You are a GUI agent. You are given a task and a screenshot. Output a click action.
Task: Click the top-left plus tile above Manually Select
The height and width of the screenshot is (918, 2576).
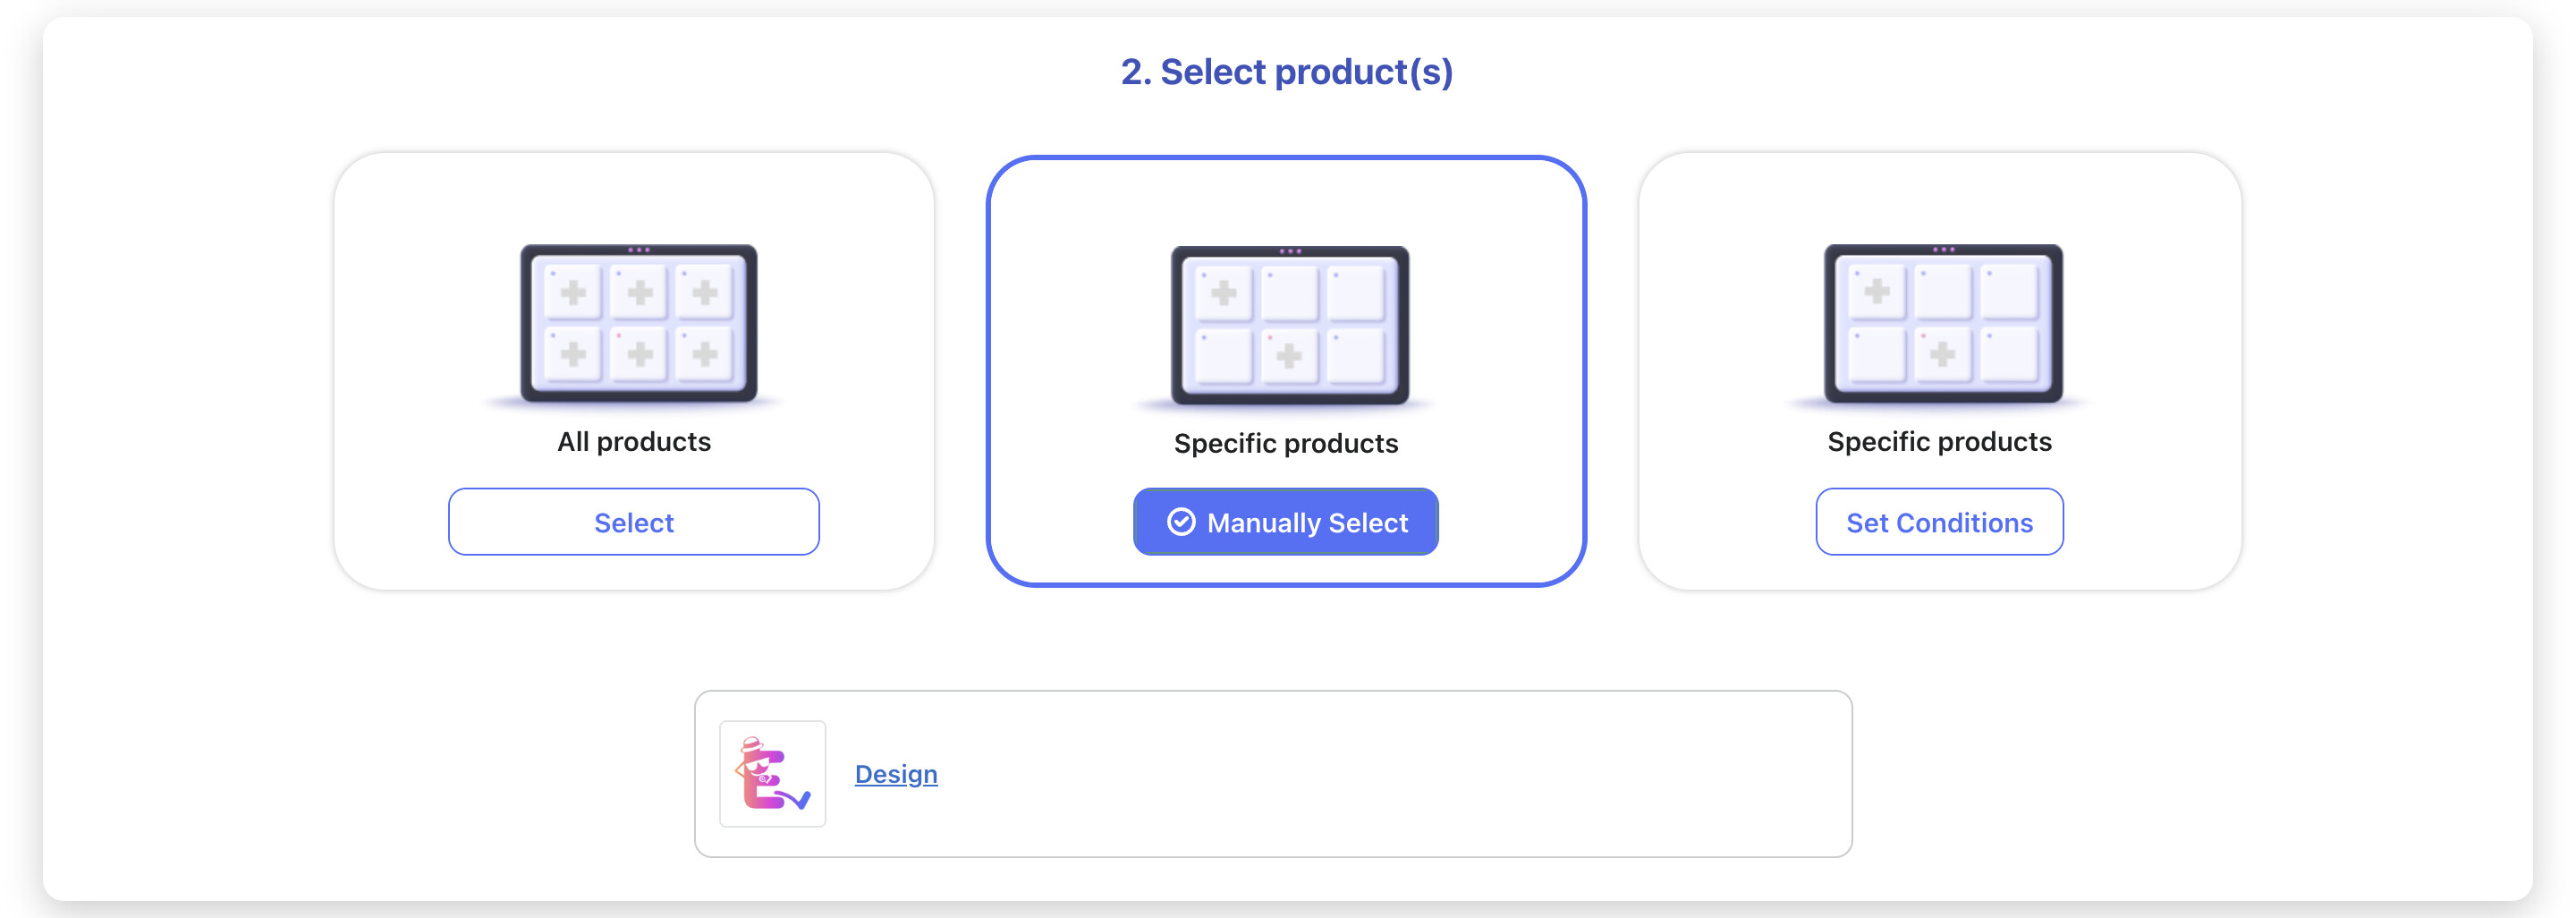point(1224,294)
